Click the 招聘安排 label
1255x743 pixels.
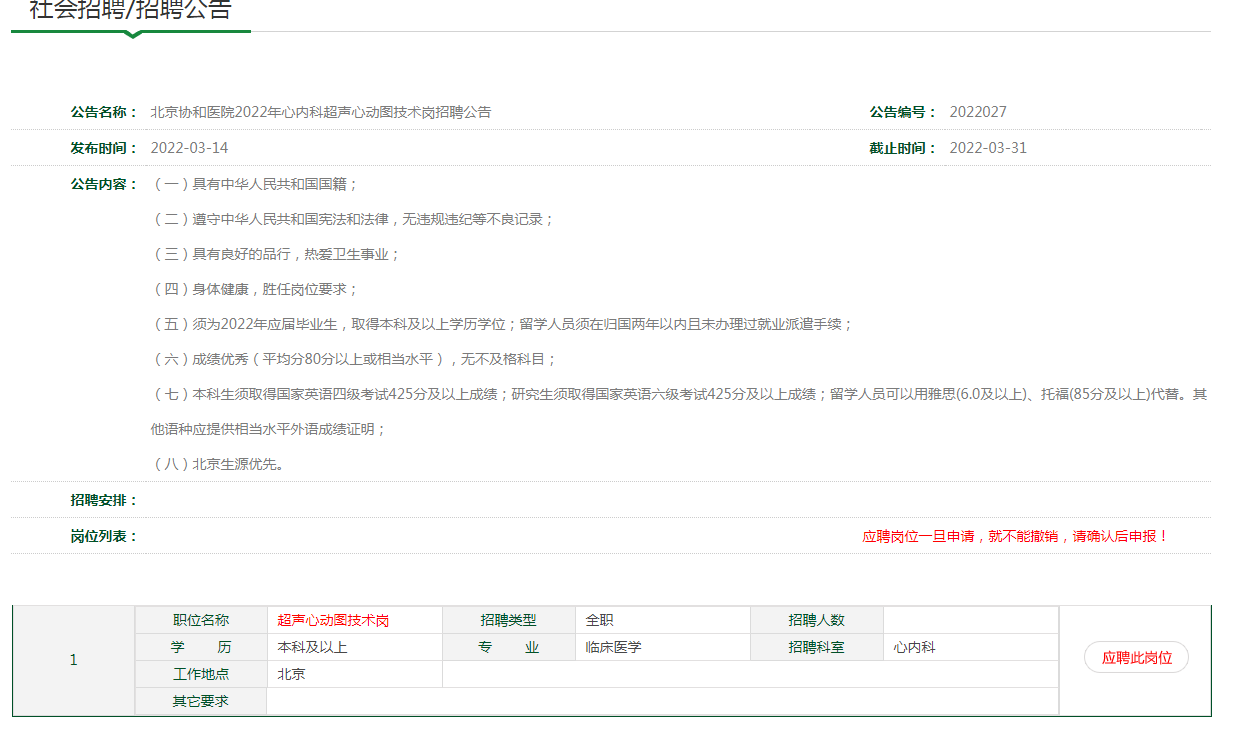tap(104, 500)
